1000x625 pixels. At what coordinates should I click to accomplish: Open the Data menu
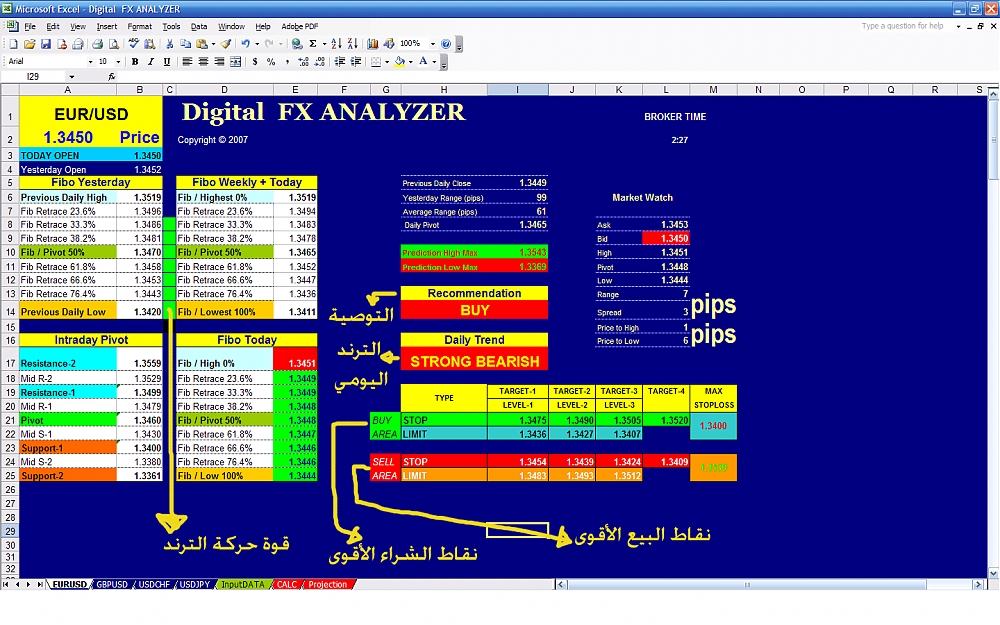(x=199, y=26)
